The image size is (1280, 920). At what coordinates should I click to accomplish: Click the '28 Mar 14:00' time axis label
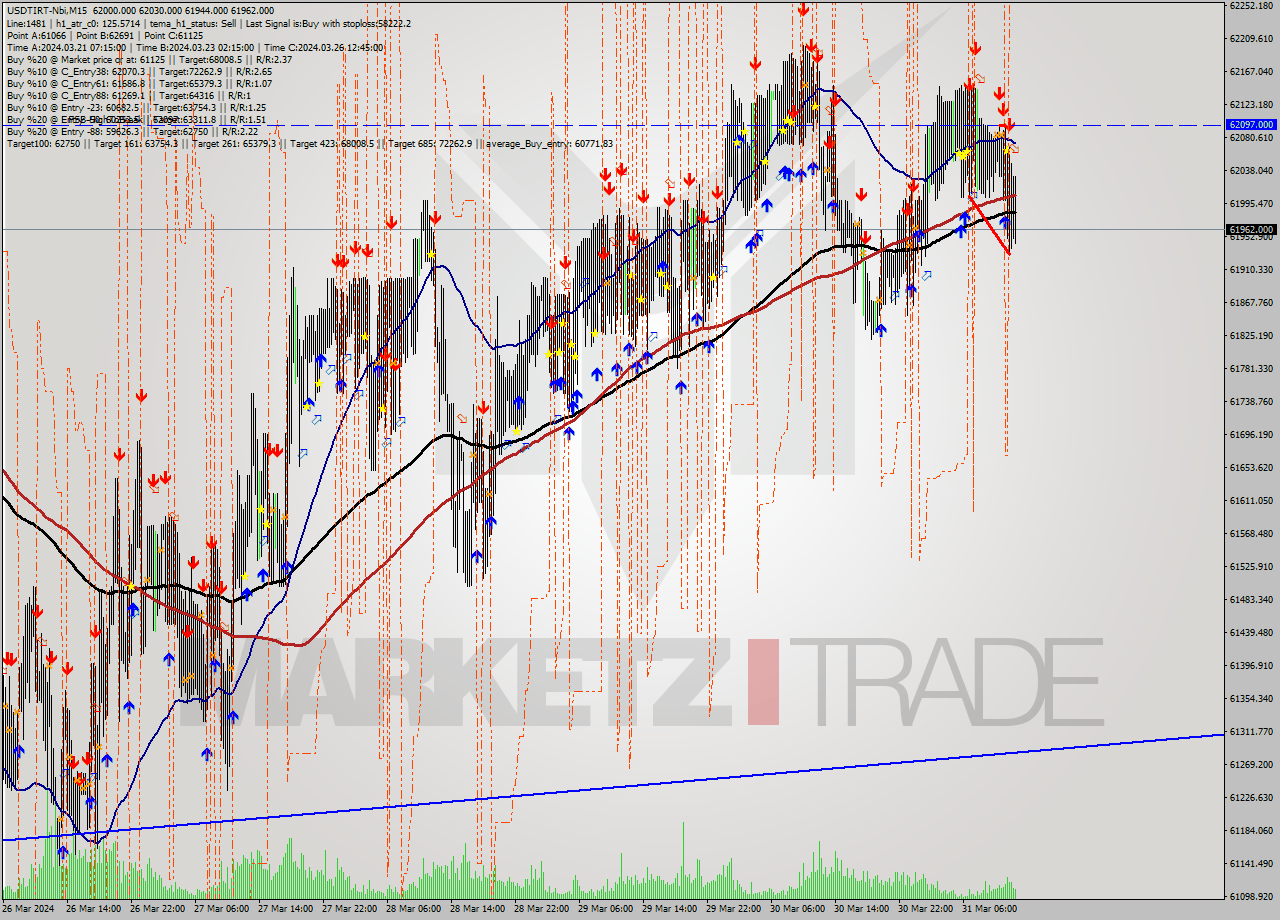[x=478, y=910]
